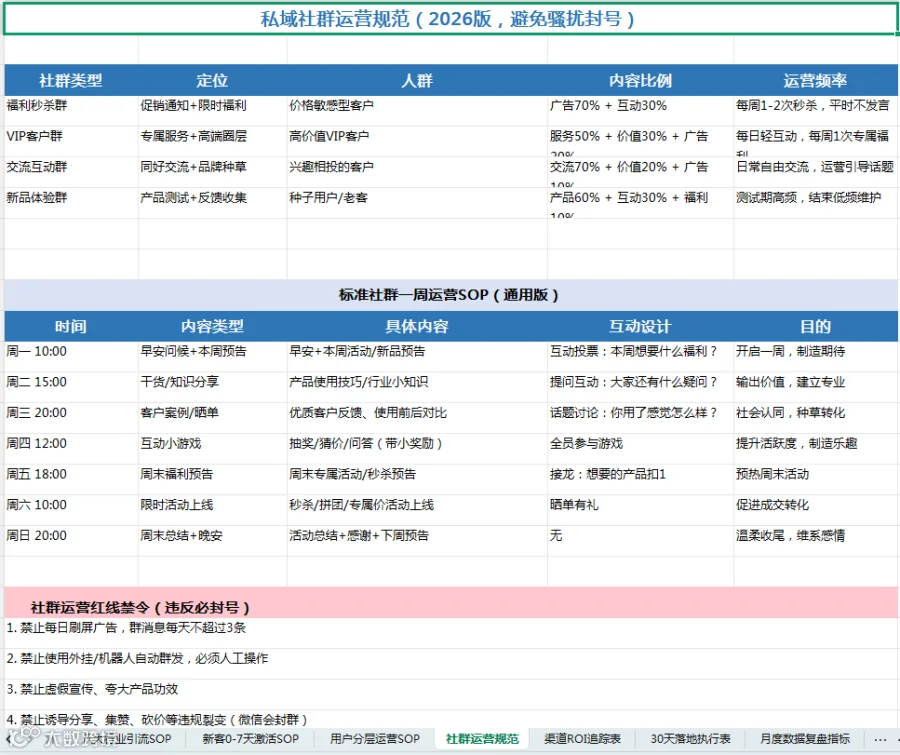Screen dimensions: 900x755
Task: Select the cell 产品测试+反馈收集
Action: (x=212, y=203)
